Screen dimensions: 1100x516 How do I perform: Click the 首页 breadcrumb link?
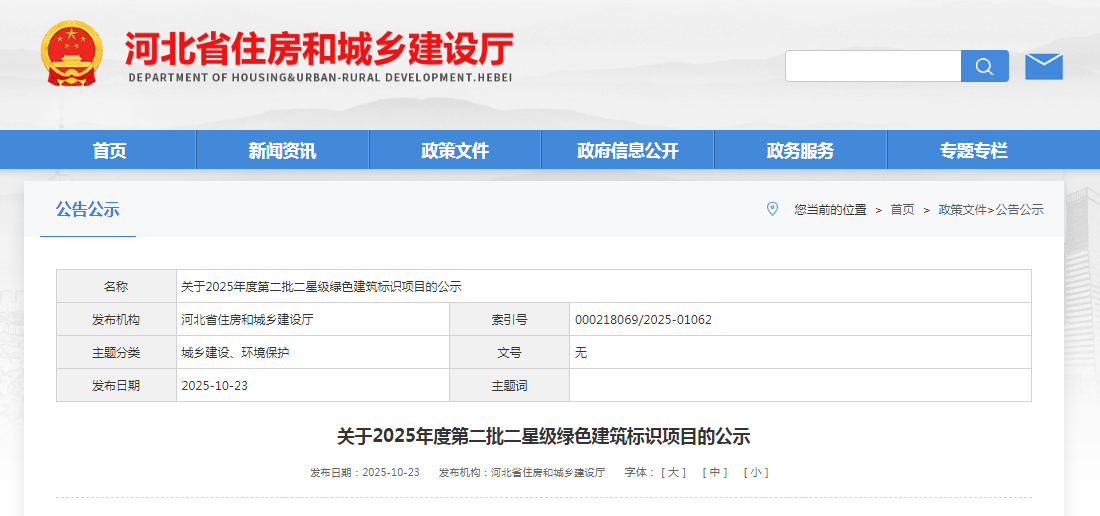pos(902,209)
